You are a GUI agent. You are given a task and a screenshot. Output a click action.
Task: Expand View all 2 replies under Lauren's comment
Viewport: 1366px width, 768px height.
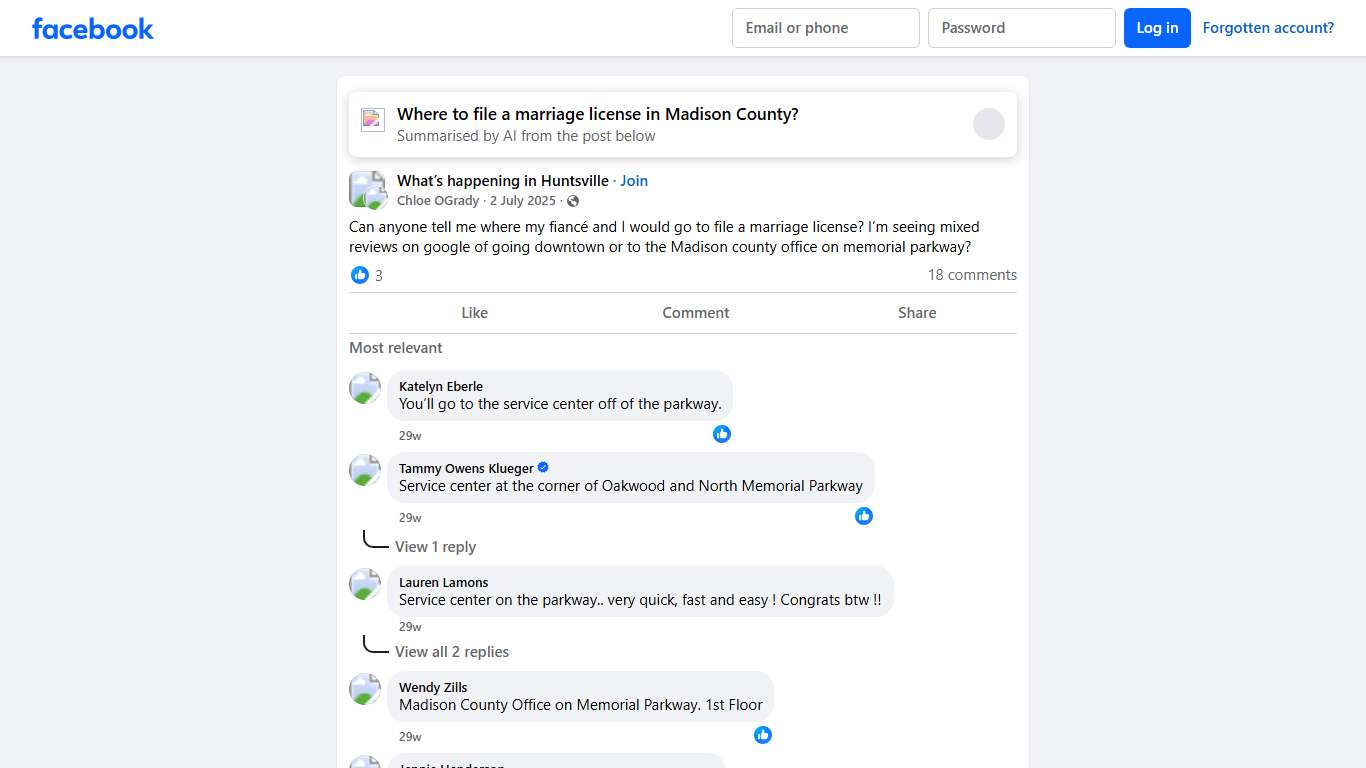(x=452, y=651)
